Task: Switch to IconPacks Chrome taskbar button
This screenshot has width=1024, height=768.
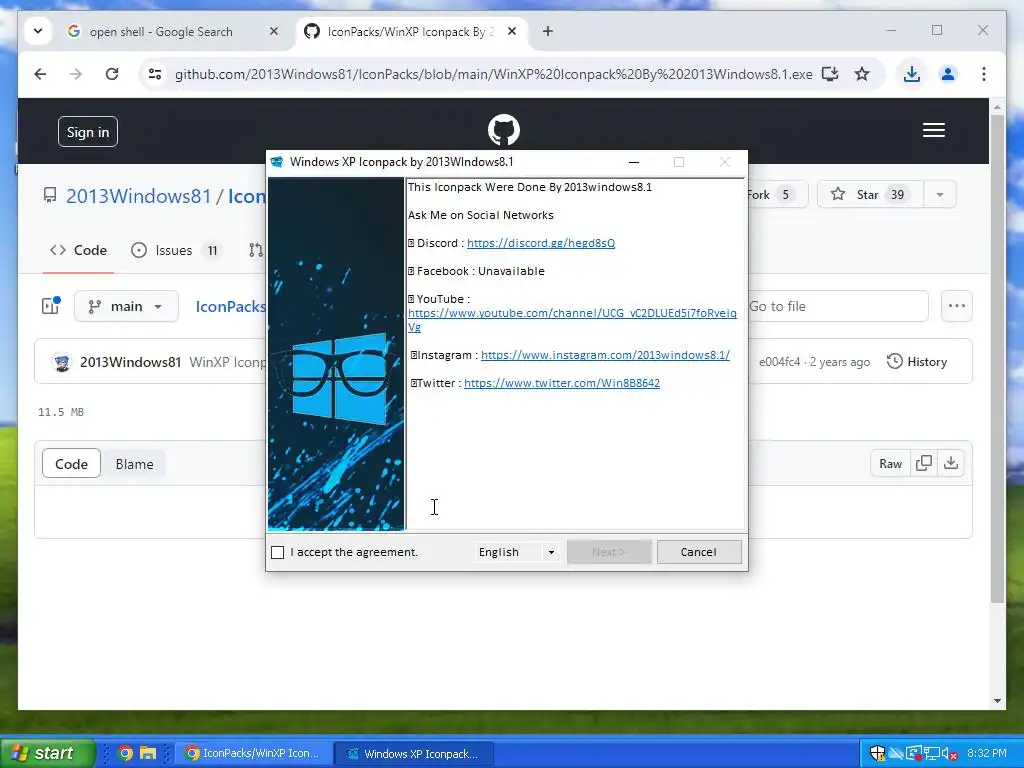Action: click(254, 754)
